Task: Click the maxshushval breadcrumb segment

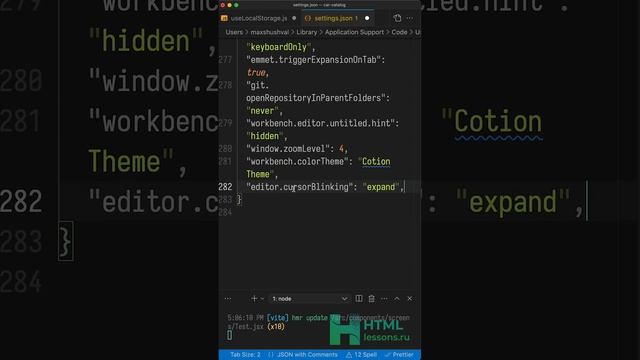Action: 269,32
